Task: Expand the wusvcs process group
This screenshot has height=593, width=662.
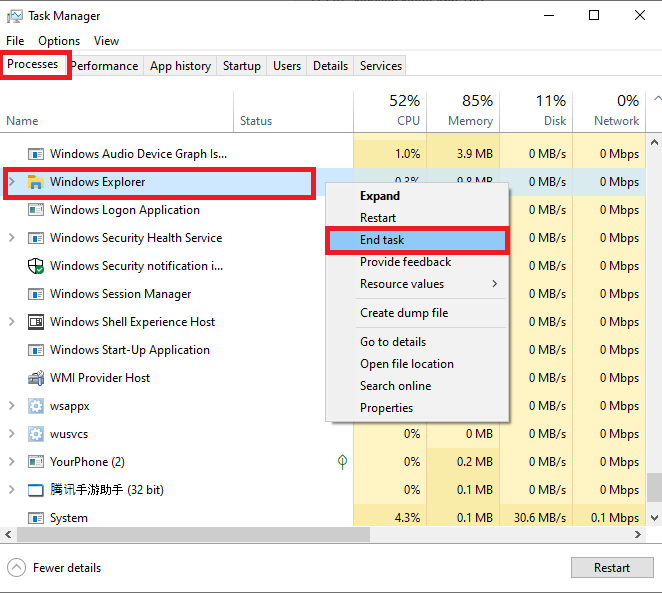Action: [12, 434]
